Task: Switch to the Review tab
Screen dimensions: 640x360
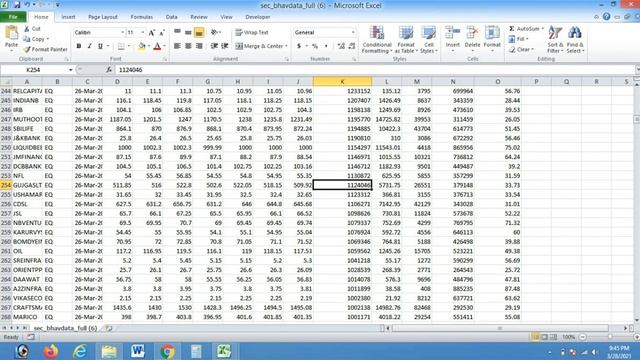Action: coord(199,17)
